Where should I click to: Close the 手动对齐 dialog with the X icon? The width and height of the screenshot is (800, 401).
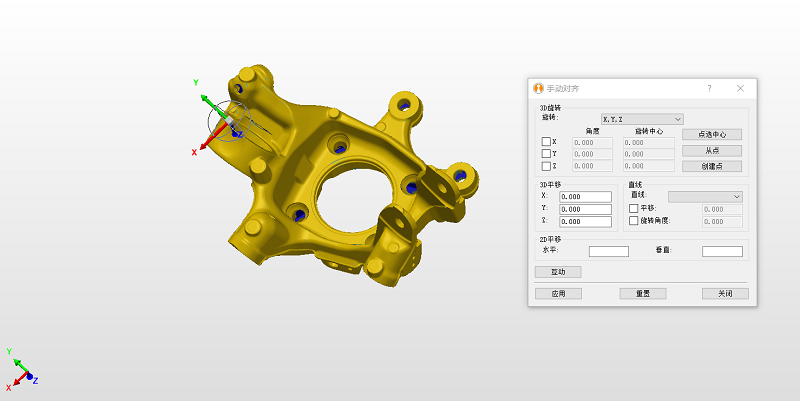point(740,88)
